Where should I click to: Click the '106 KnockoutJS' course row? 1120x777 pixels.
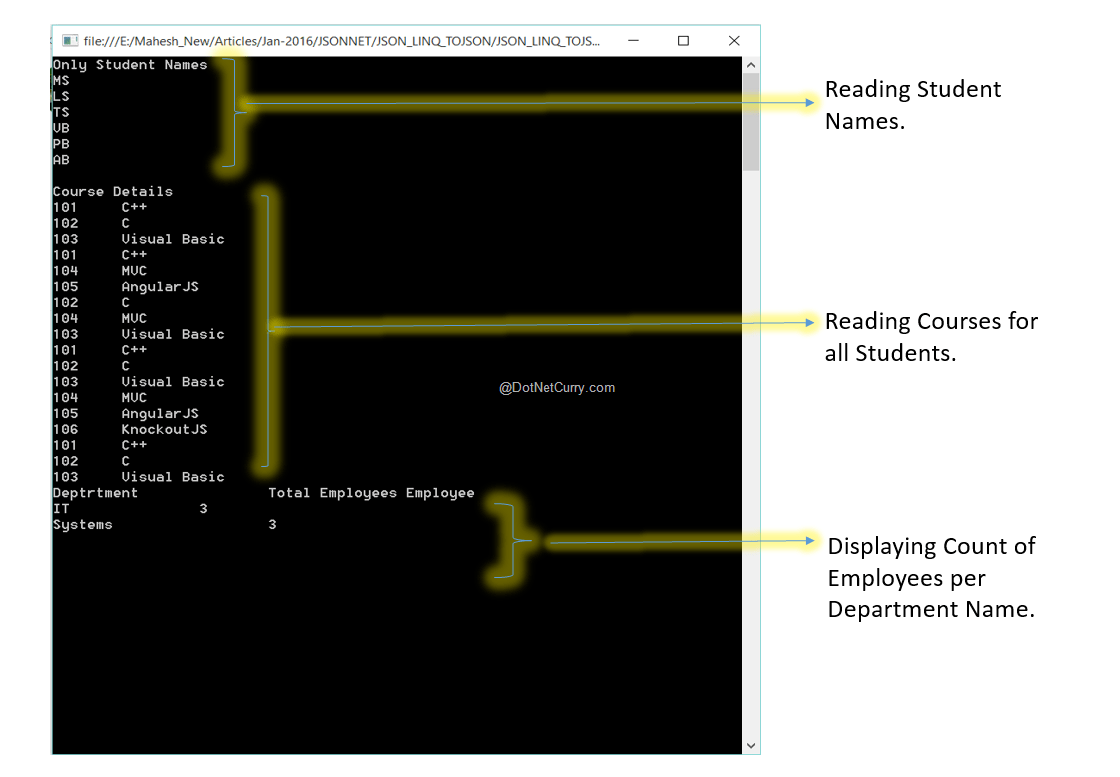(x=130, y=429)
